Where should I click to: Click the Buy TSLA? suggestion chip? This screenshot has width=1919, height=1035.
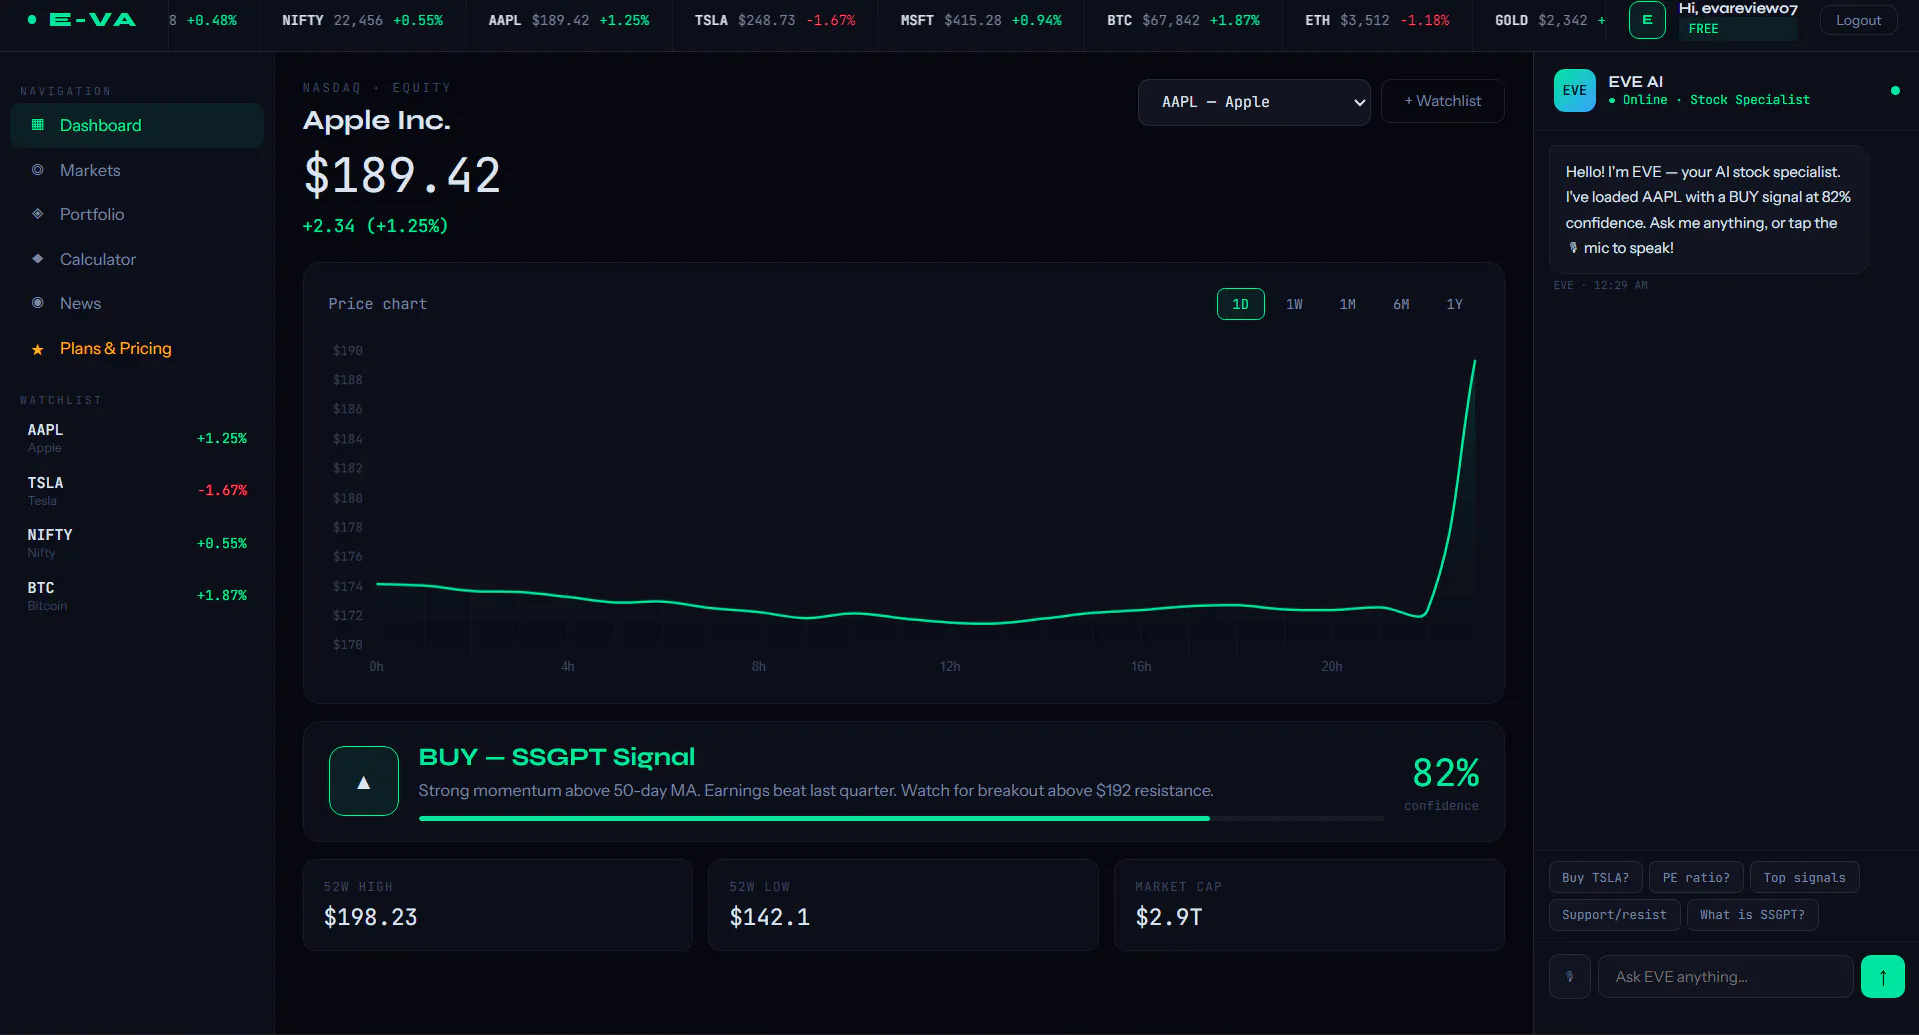tap(1596, 878)
